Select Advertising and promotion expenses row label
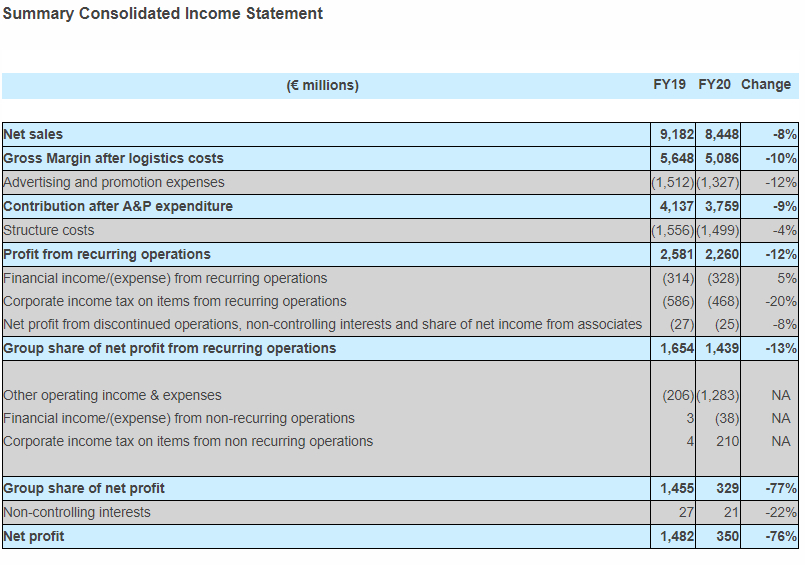The width and height of the screenshot is (805, 565). click(114, 182)
